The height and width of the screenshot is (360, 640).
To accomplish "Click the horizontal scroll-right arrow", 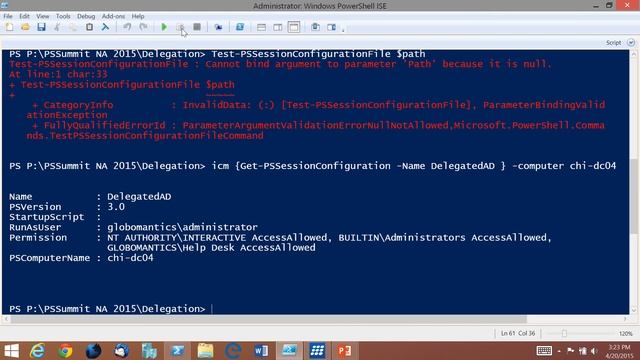I will 625,319.
